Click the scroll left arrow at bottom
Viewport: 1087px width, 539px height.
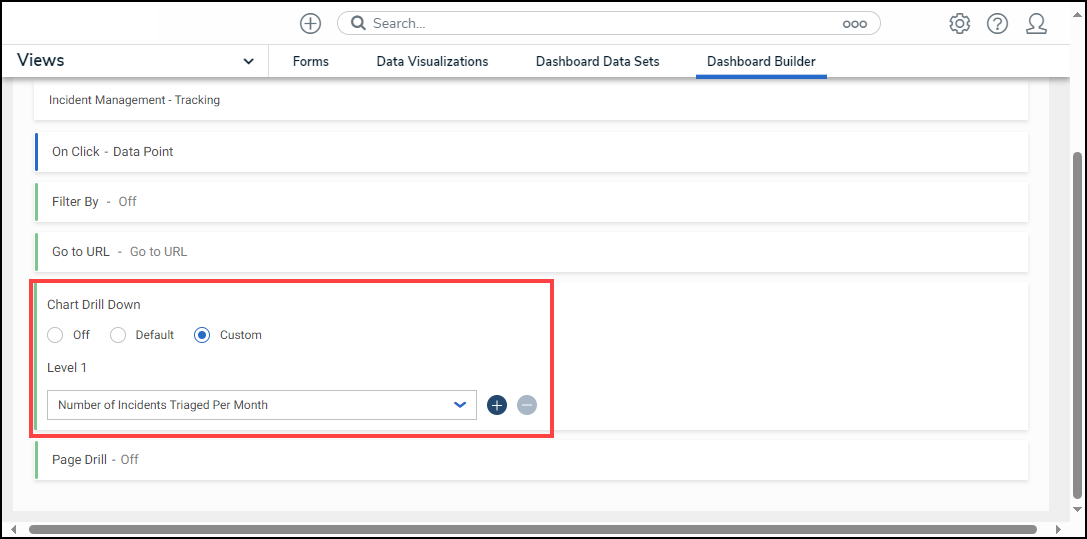click(x=14, y=529)
